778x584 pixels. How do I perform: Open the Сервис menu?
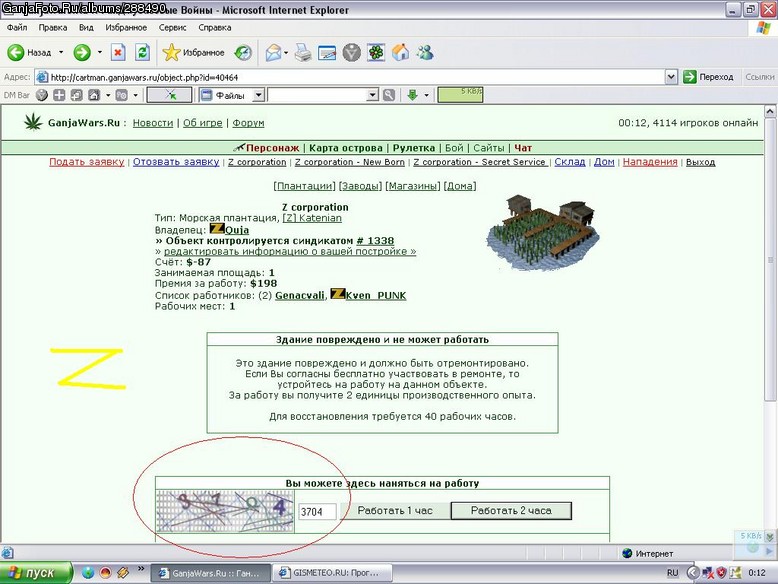172,27
